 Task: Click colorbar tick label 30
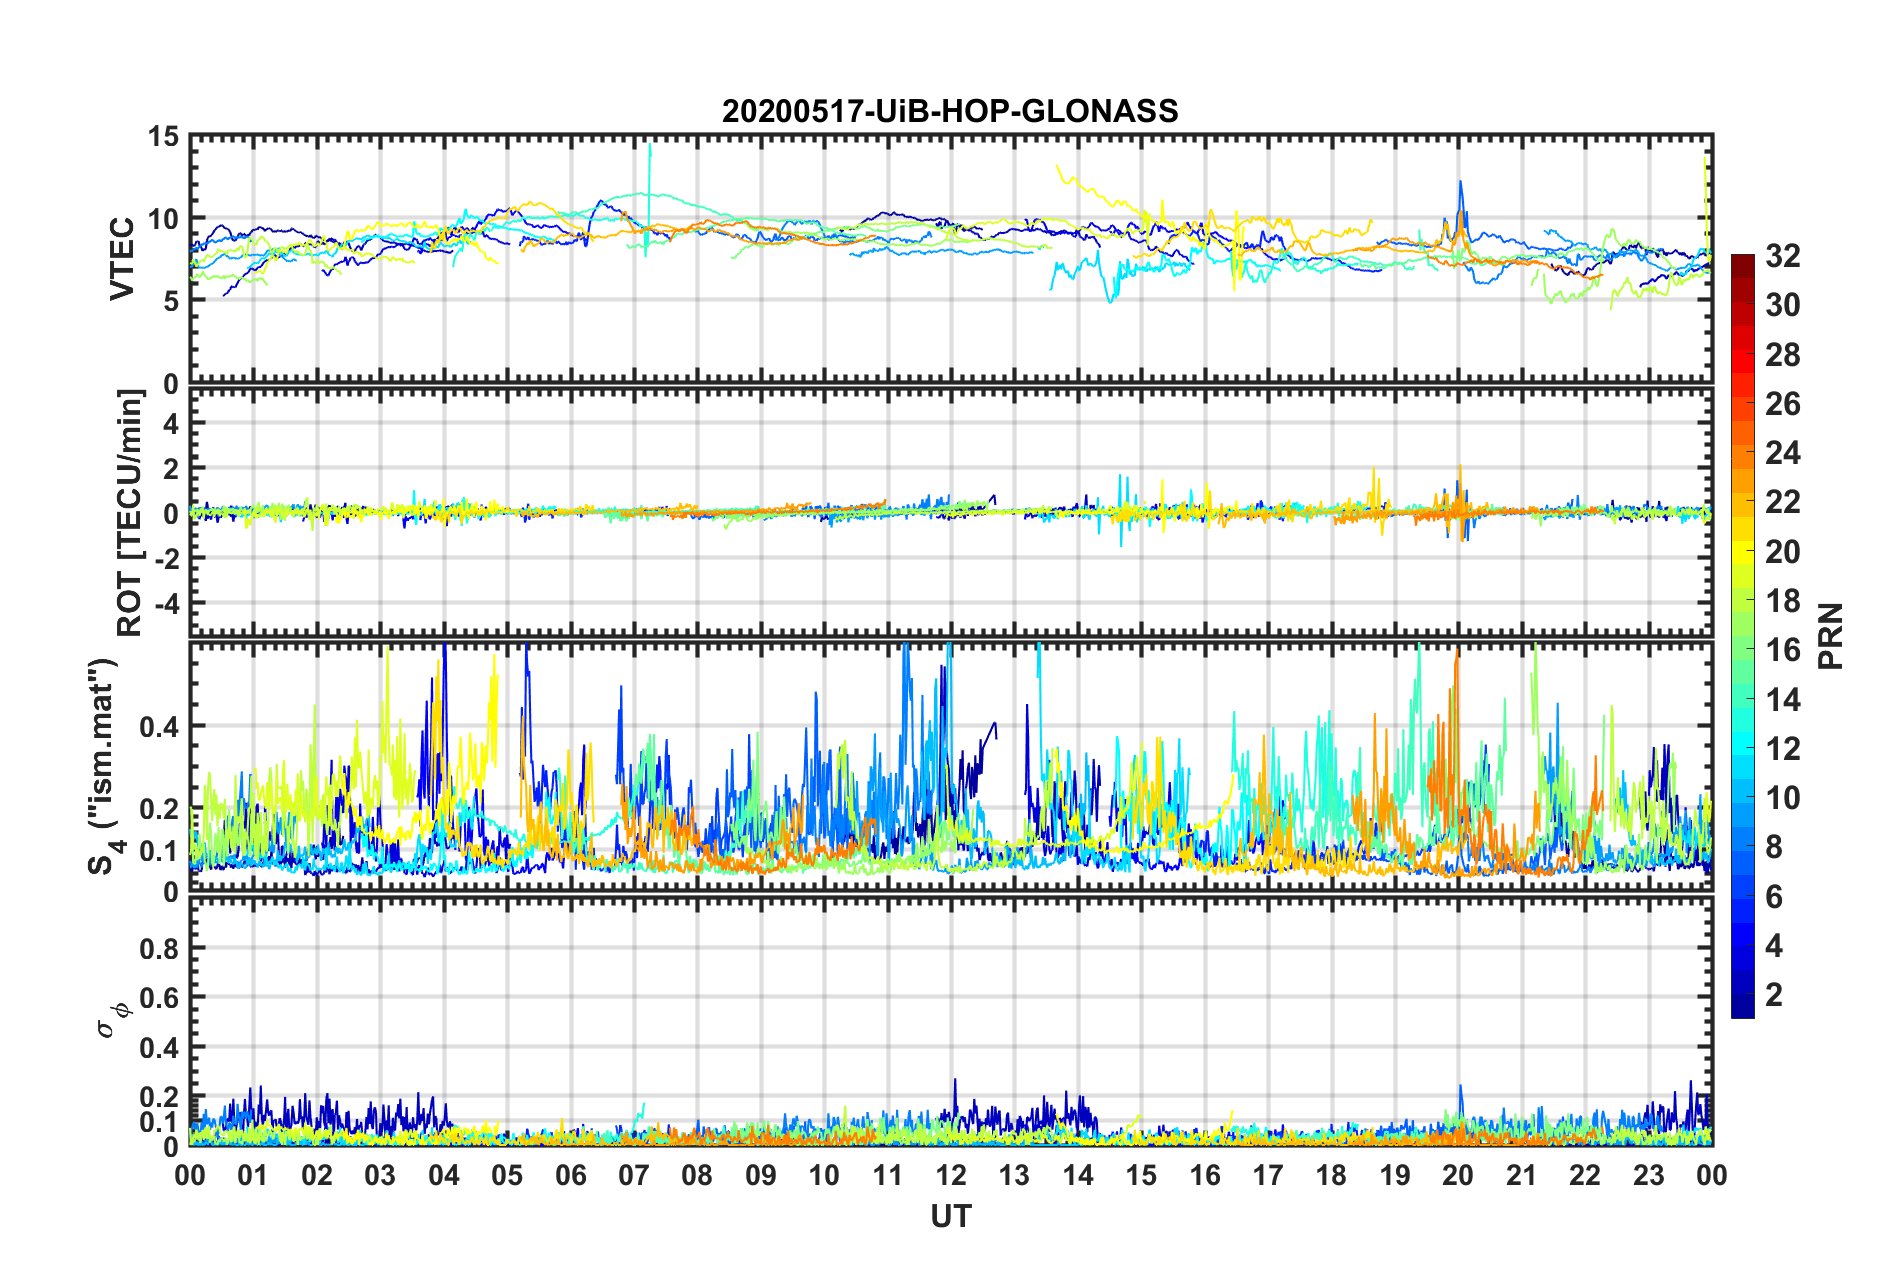(1783, 305)
